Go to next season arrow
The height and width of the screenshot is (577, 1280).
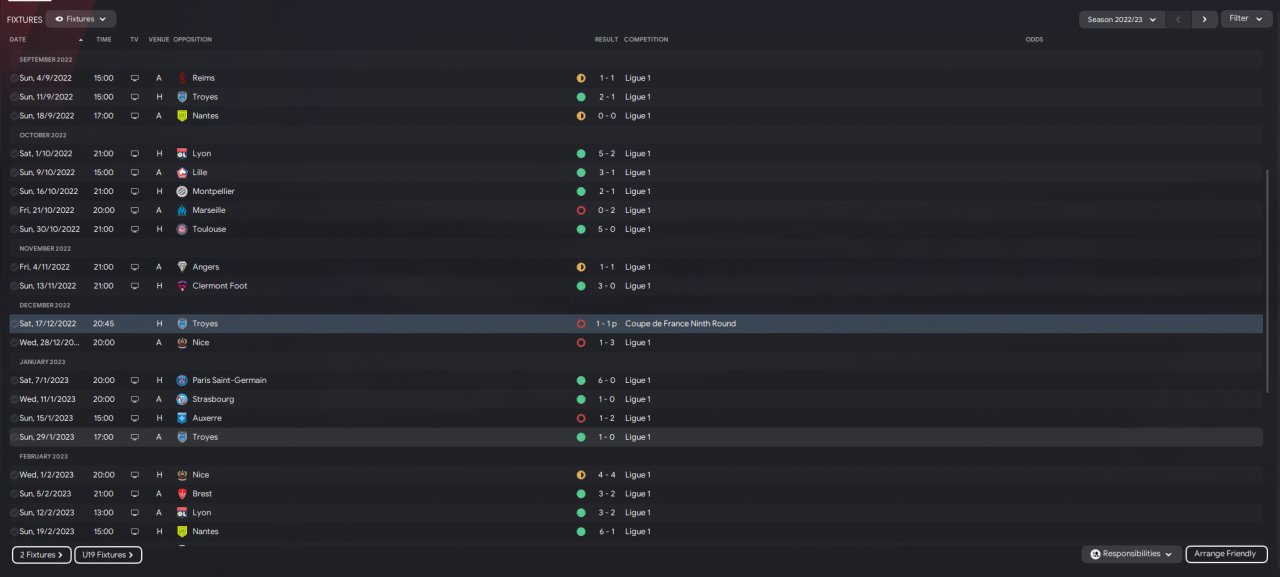click(x=1206, y=19)
